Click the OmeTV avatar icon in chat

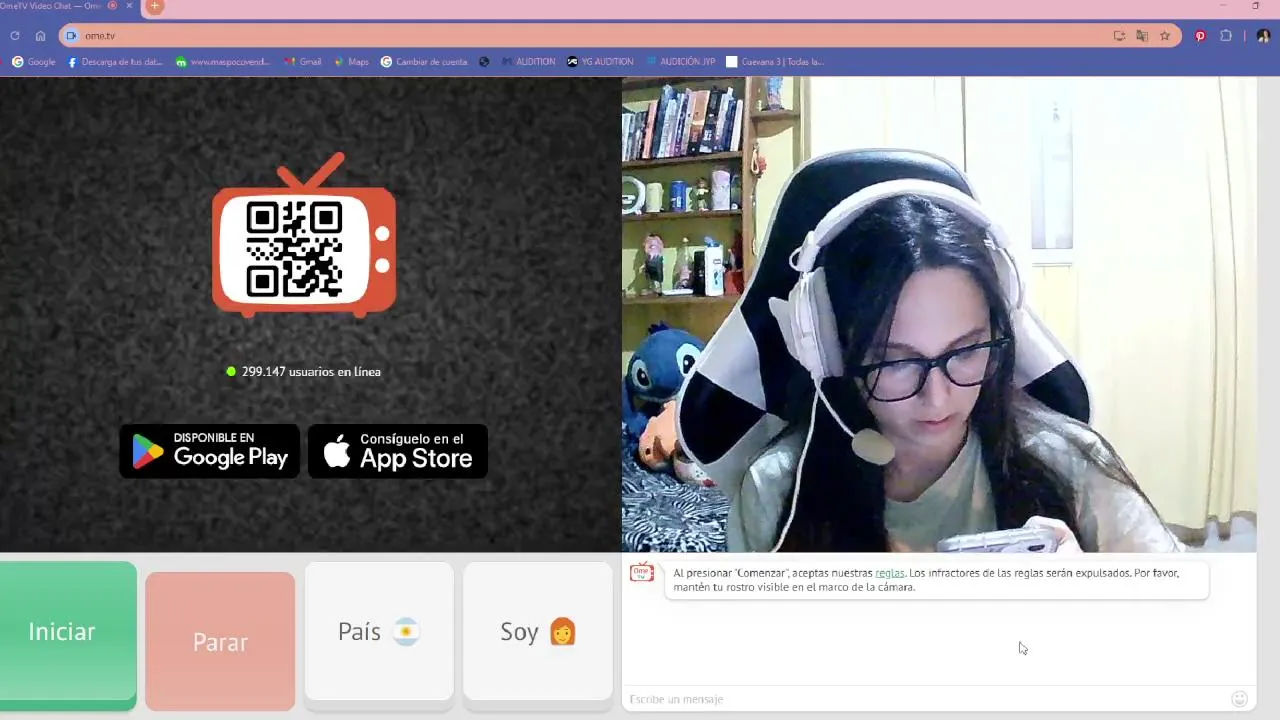coord(642,573)
